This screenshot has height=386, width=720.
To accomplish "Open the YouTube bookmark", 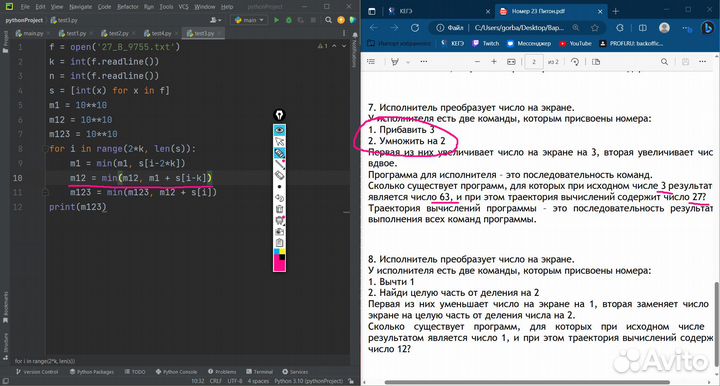I will 575,44.
